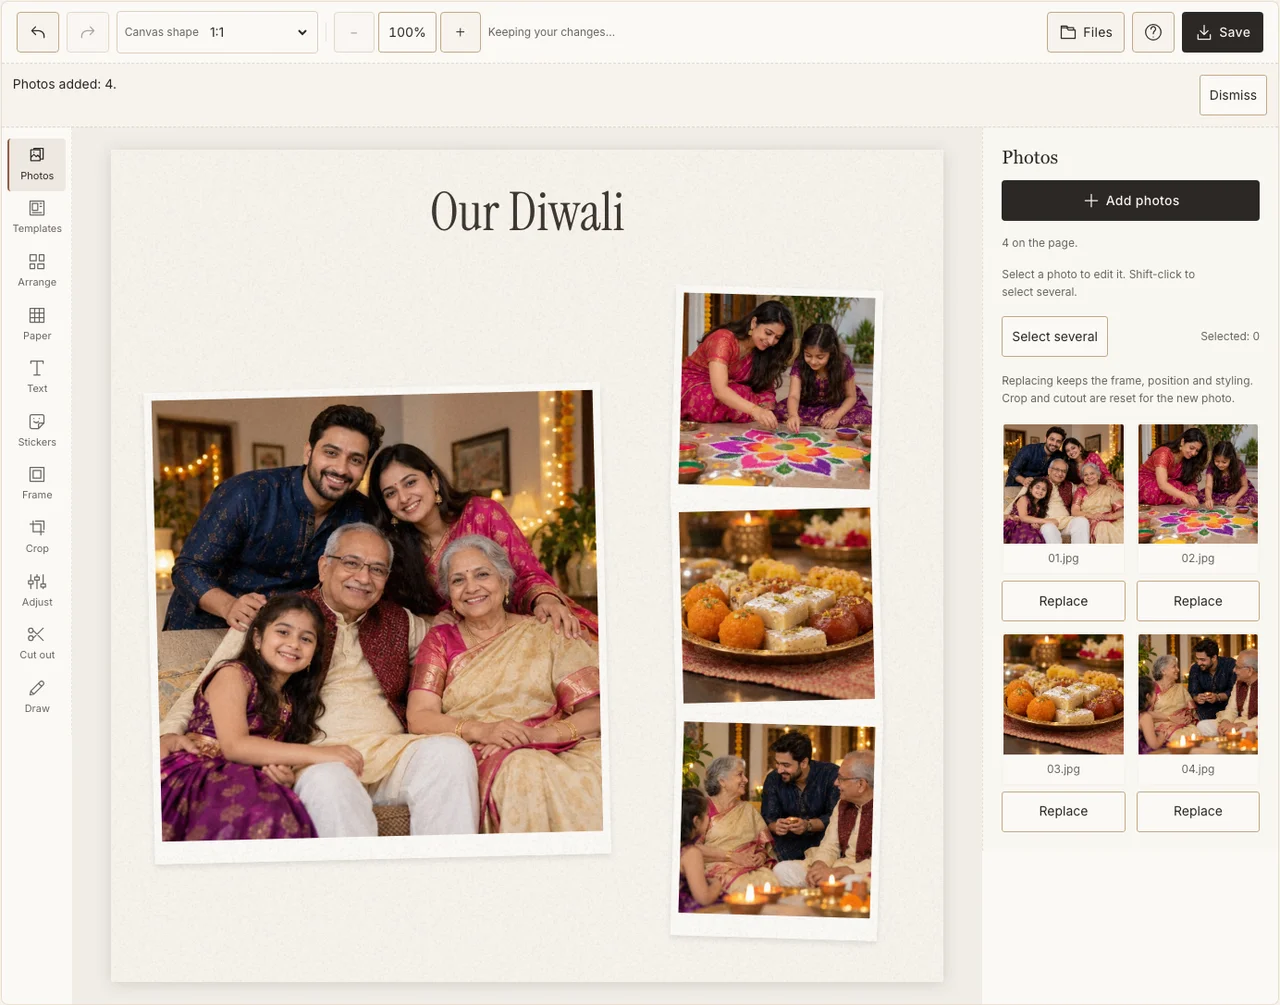Activate the Crop tool
This screenshot has height=1005, width=1280.
[37, 537]
